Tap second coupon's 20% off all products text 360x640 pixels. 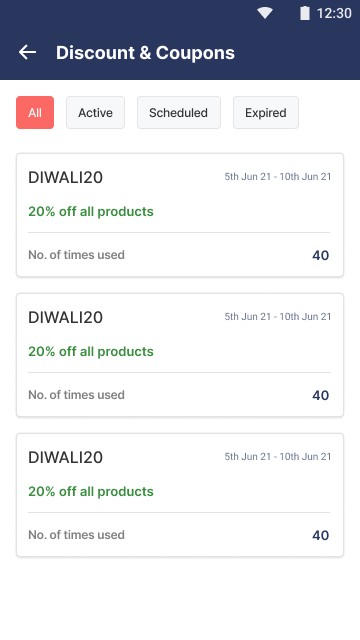pyautogui.click(x=91, y=351)
